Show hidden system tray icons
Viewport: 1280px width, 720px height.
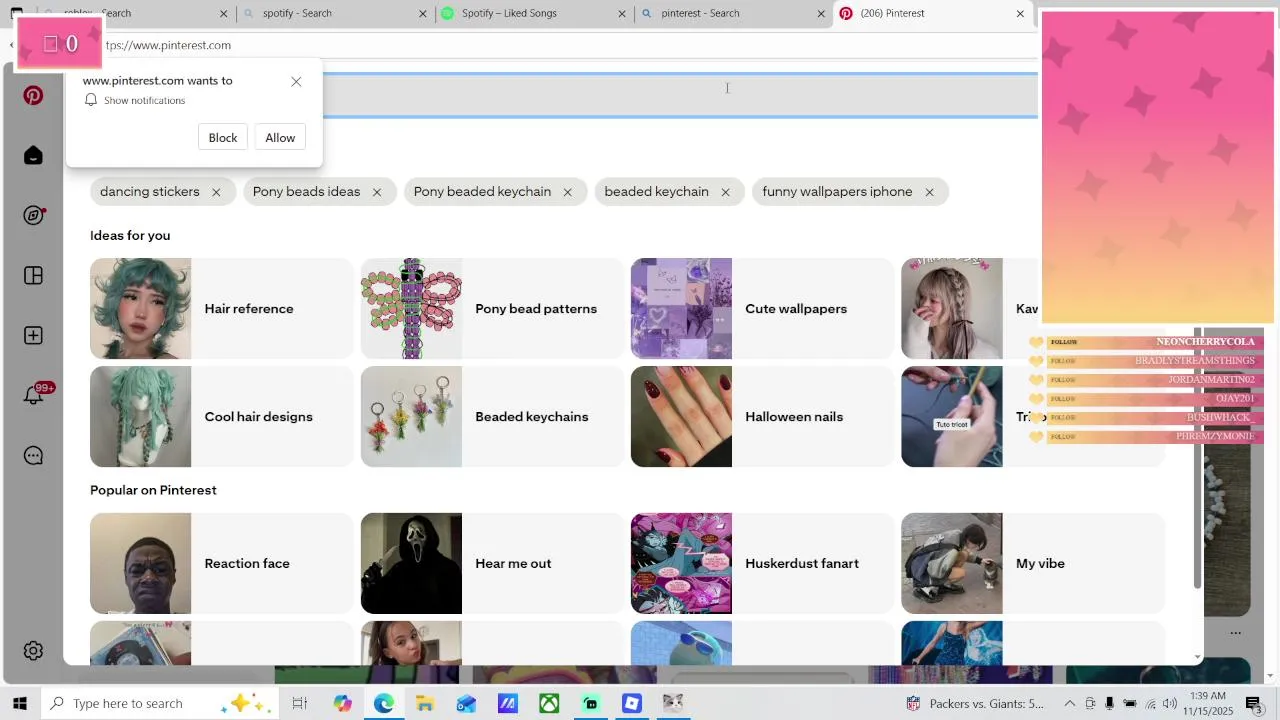(x=1069, y=703)
